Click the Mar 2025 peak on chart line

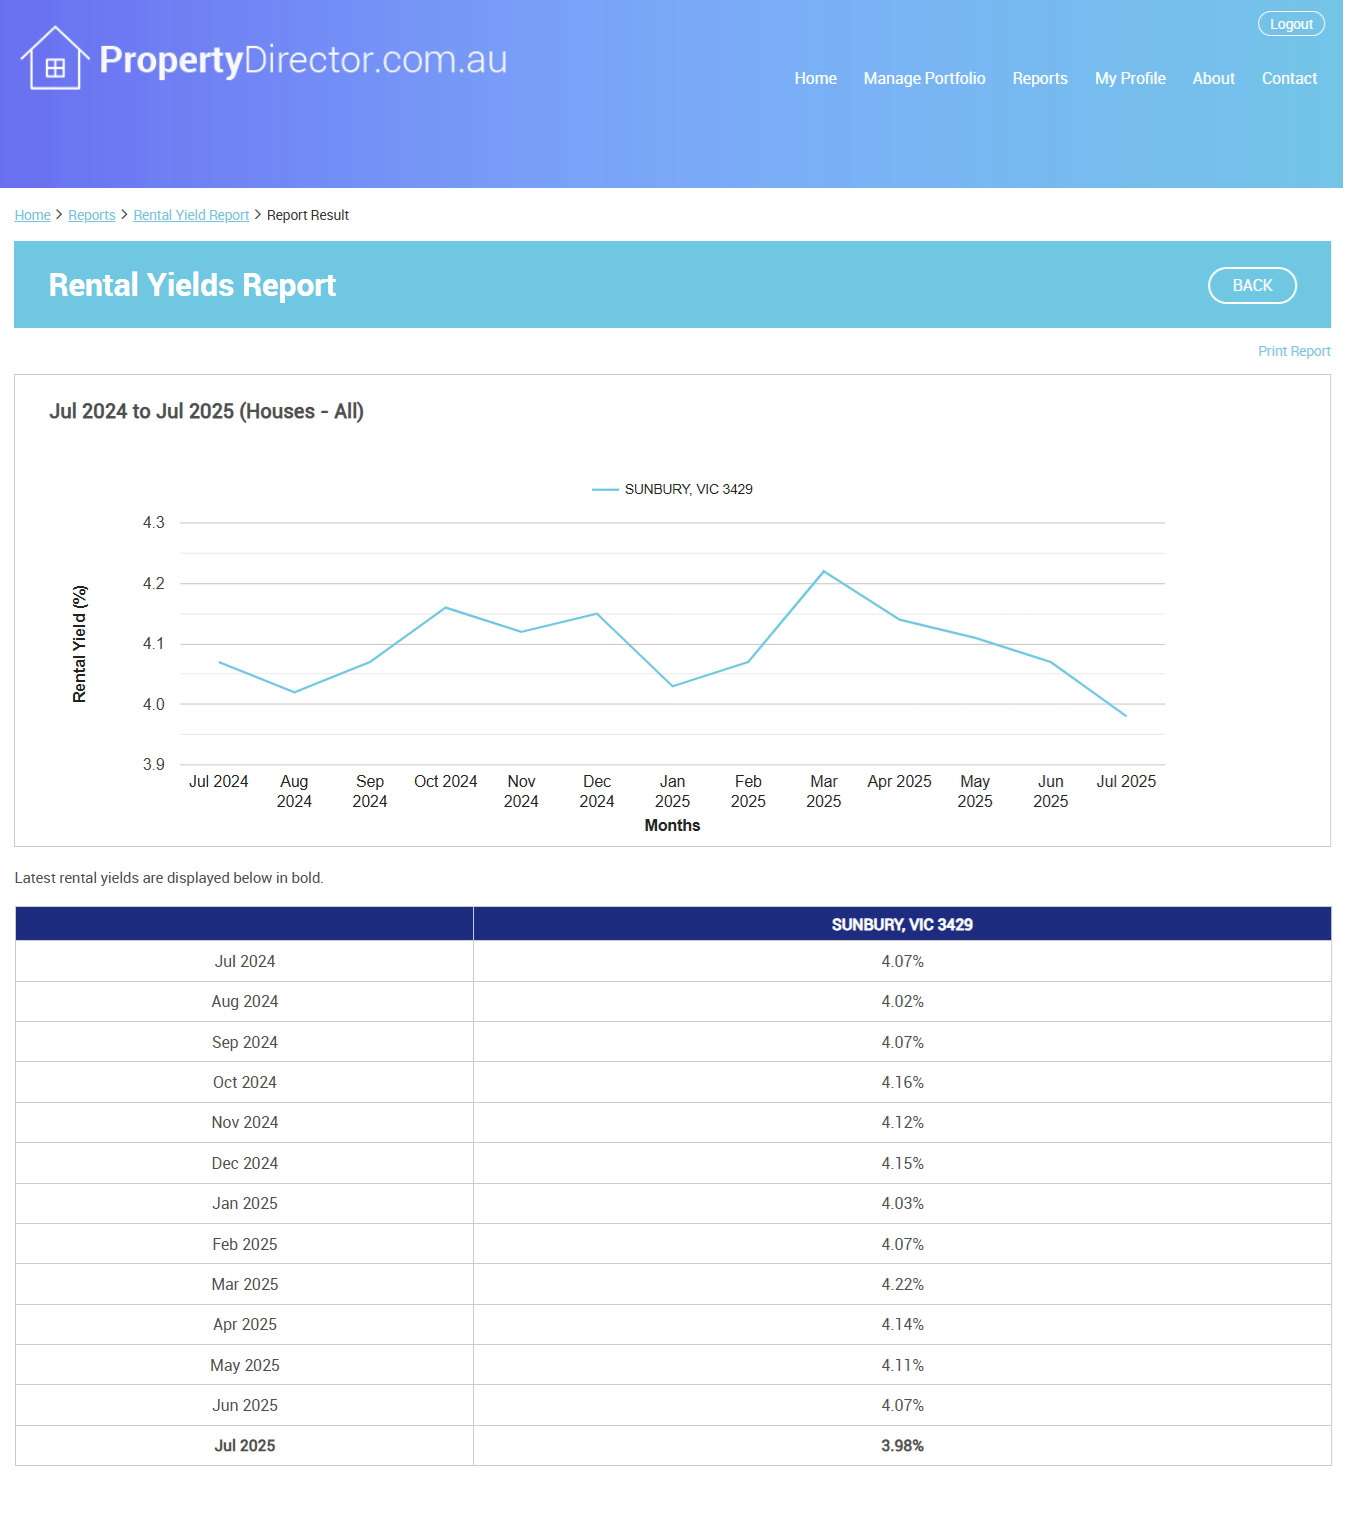point(824,571)
